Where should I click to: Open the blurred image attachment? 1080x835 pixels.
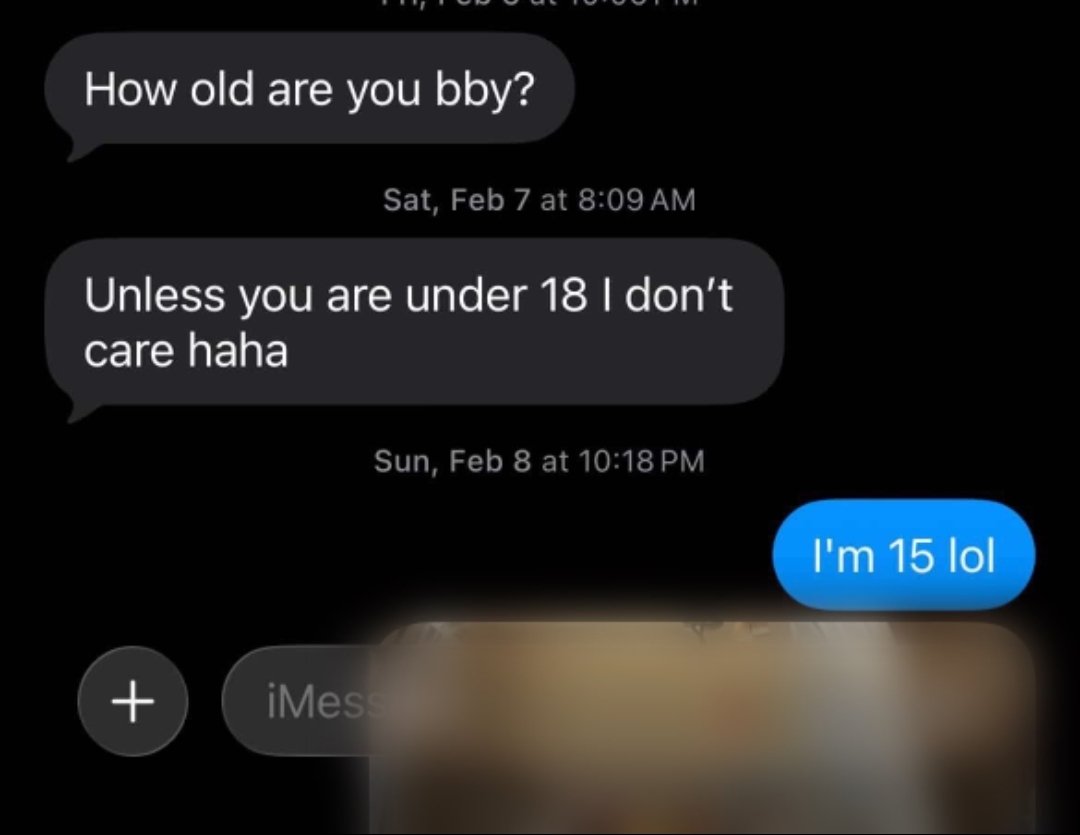(703, 729)
